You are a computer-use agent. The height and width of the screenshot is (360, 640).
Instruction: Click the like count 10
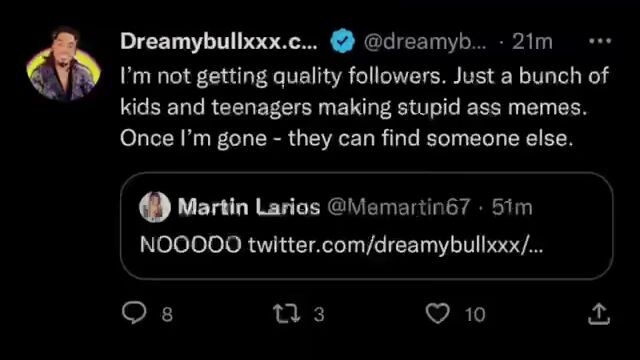coord(475,315)
